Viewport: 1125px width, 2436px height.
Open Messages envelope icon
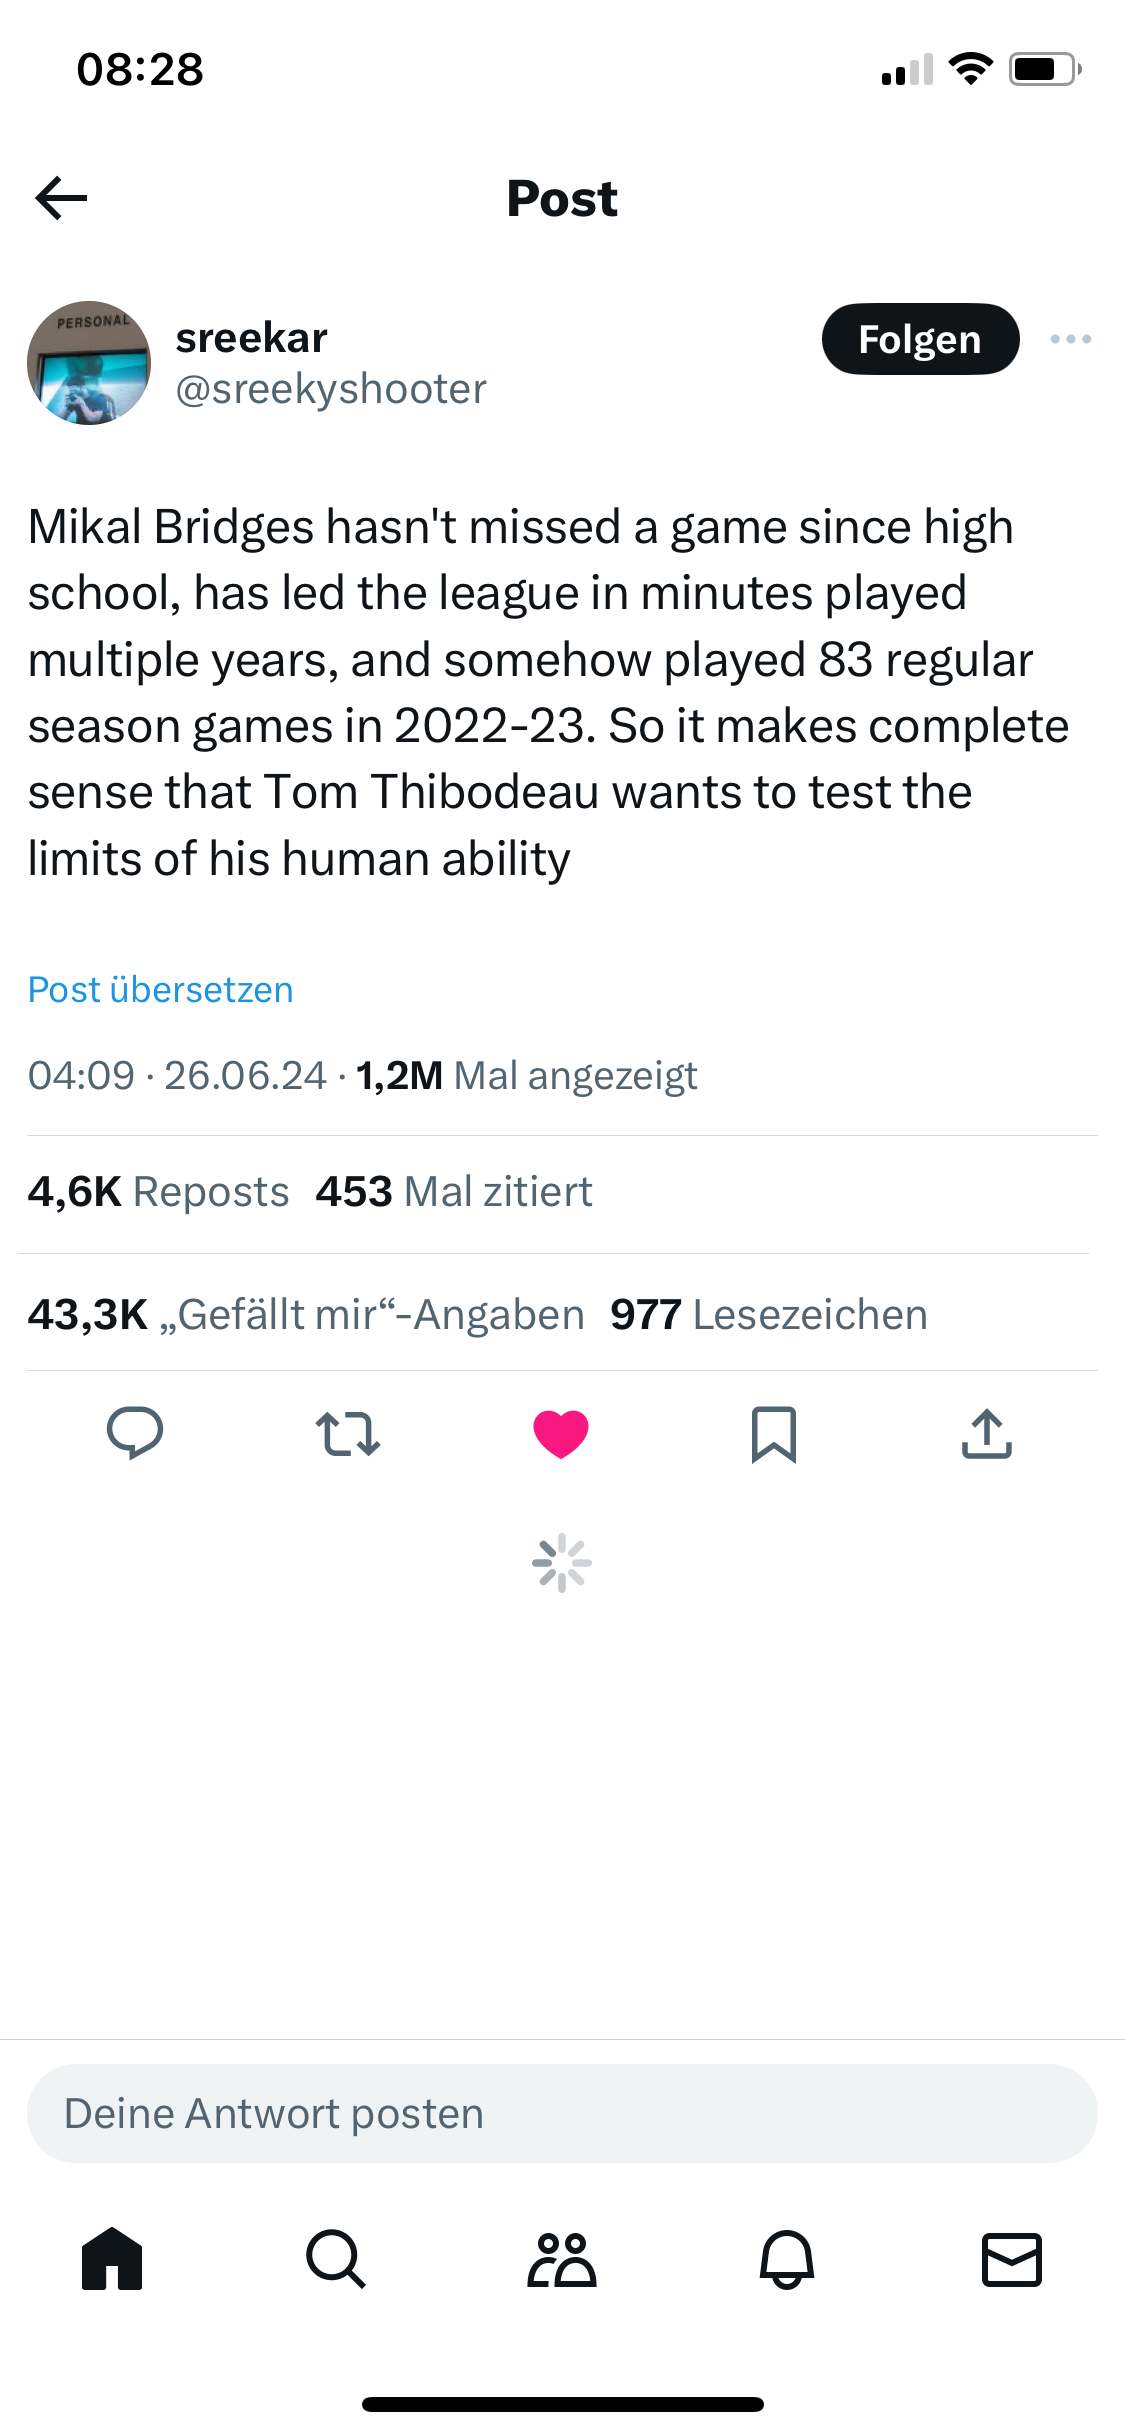(x=1012, y=2259)
